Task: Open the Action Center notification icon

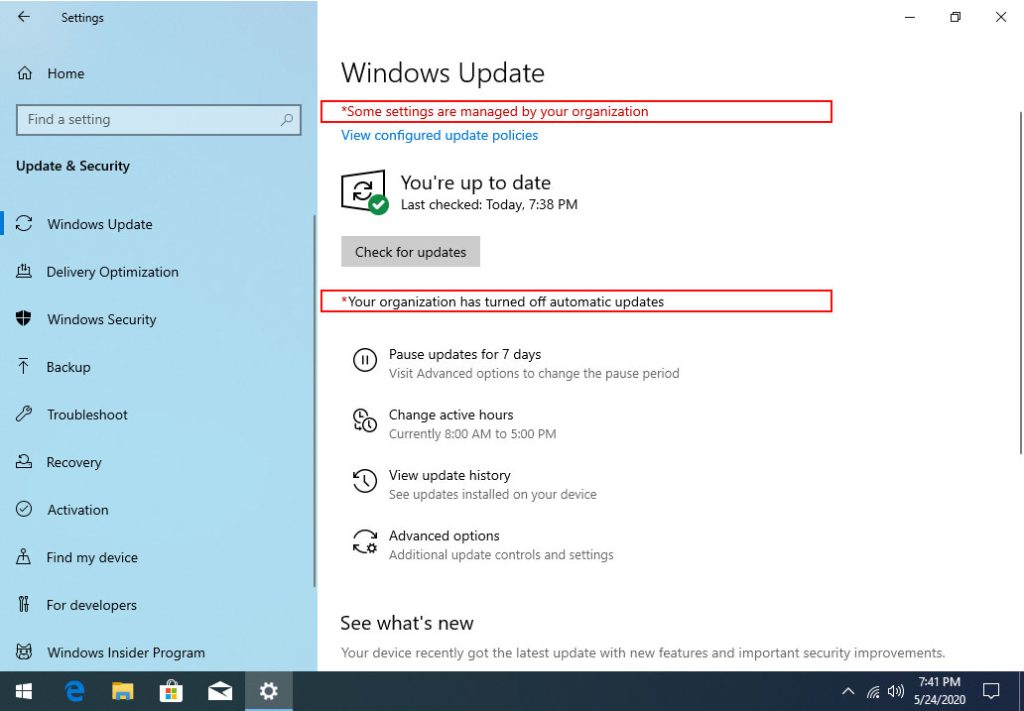Action: click(x=991, y=691)
